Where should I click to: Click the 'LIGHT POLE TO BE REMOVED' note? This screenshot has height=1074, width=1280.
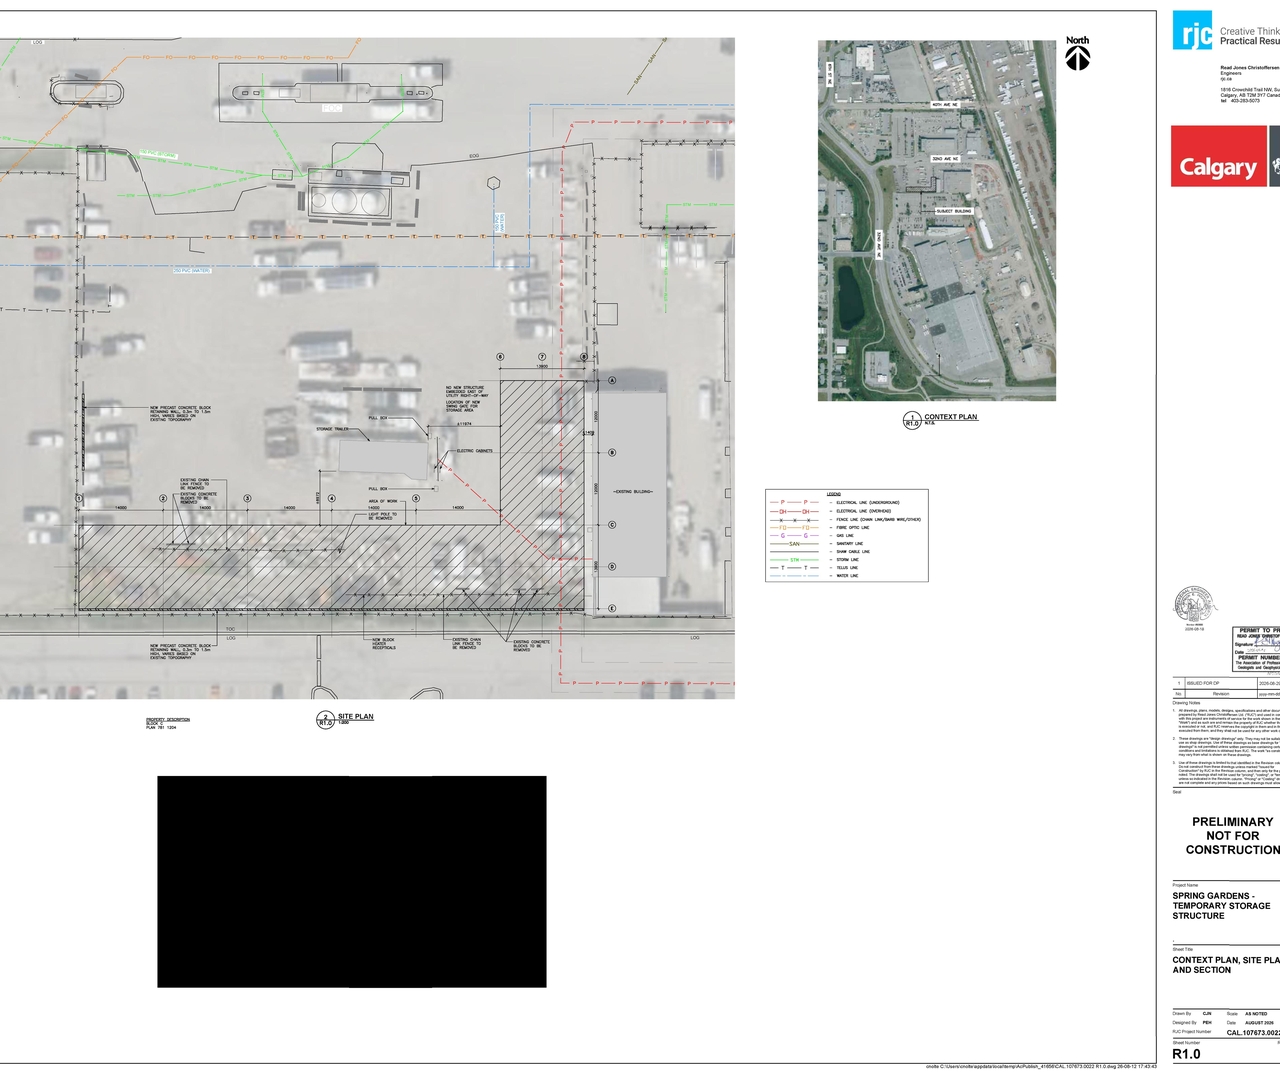coord(382,516)
